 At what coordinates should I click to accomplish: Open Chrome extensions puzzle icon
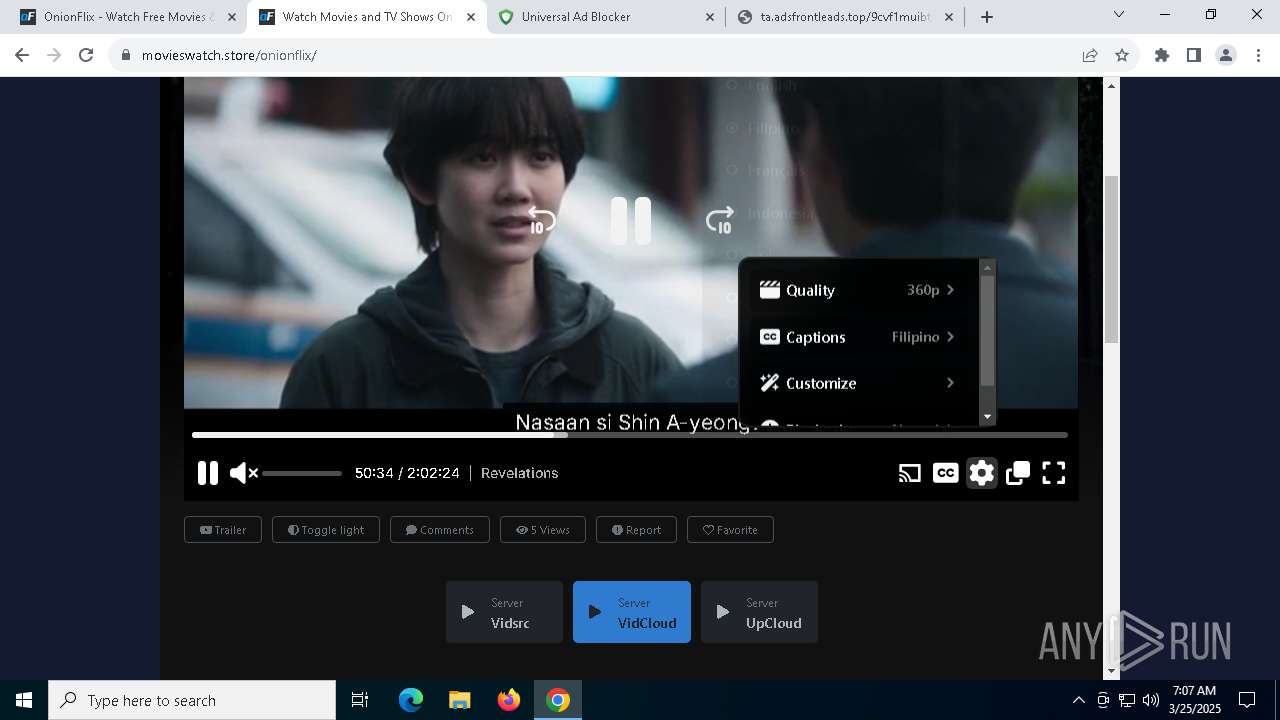[1162, 55]
